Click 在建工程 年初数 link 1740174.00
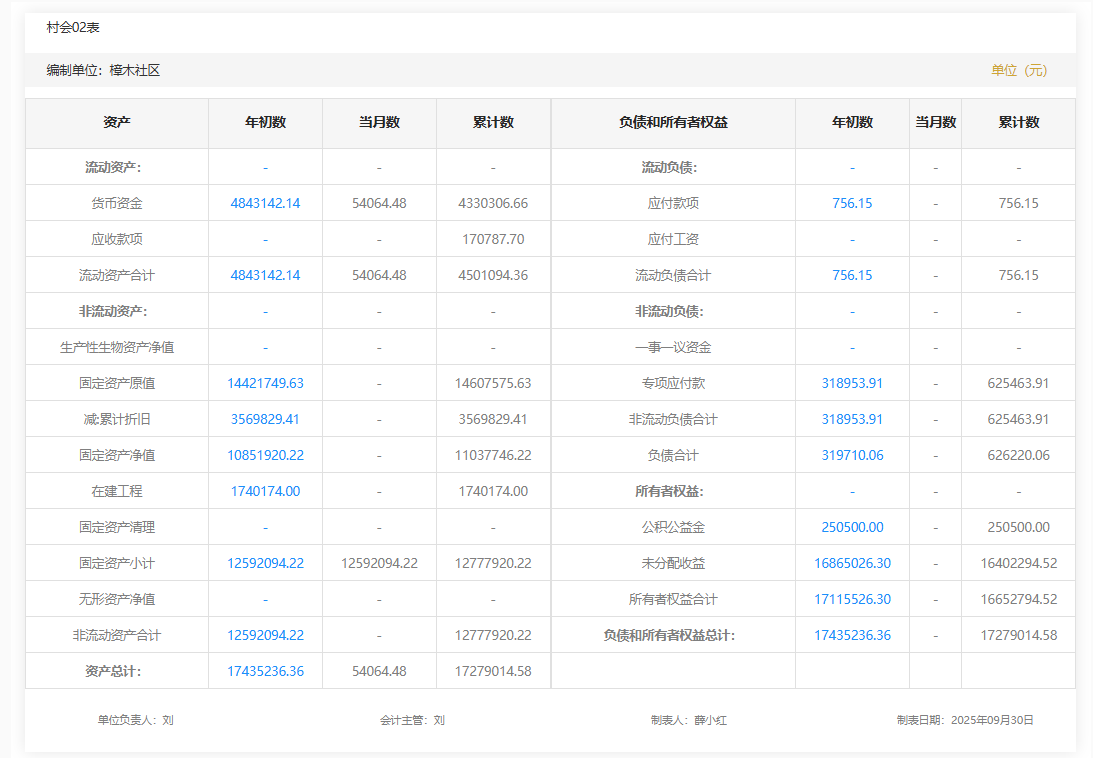The image size is (1093, 758). (265, 491)
